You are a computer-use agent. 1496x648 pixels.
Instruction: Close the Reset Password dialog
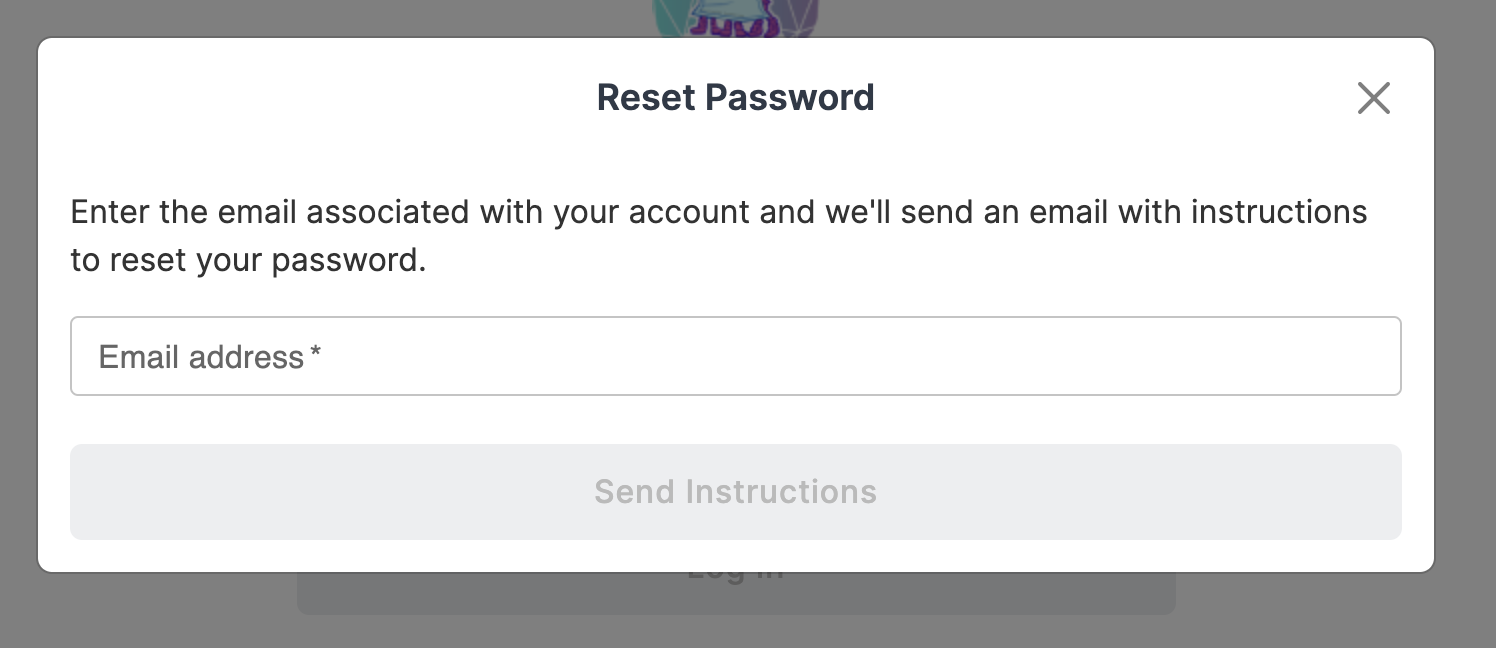(x=1373, y=98)
